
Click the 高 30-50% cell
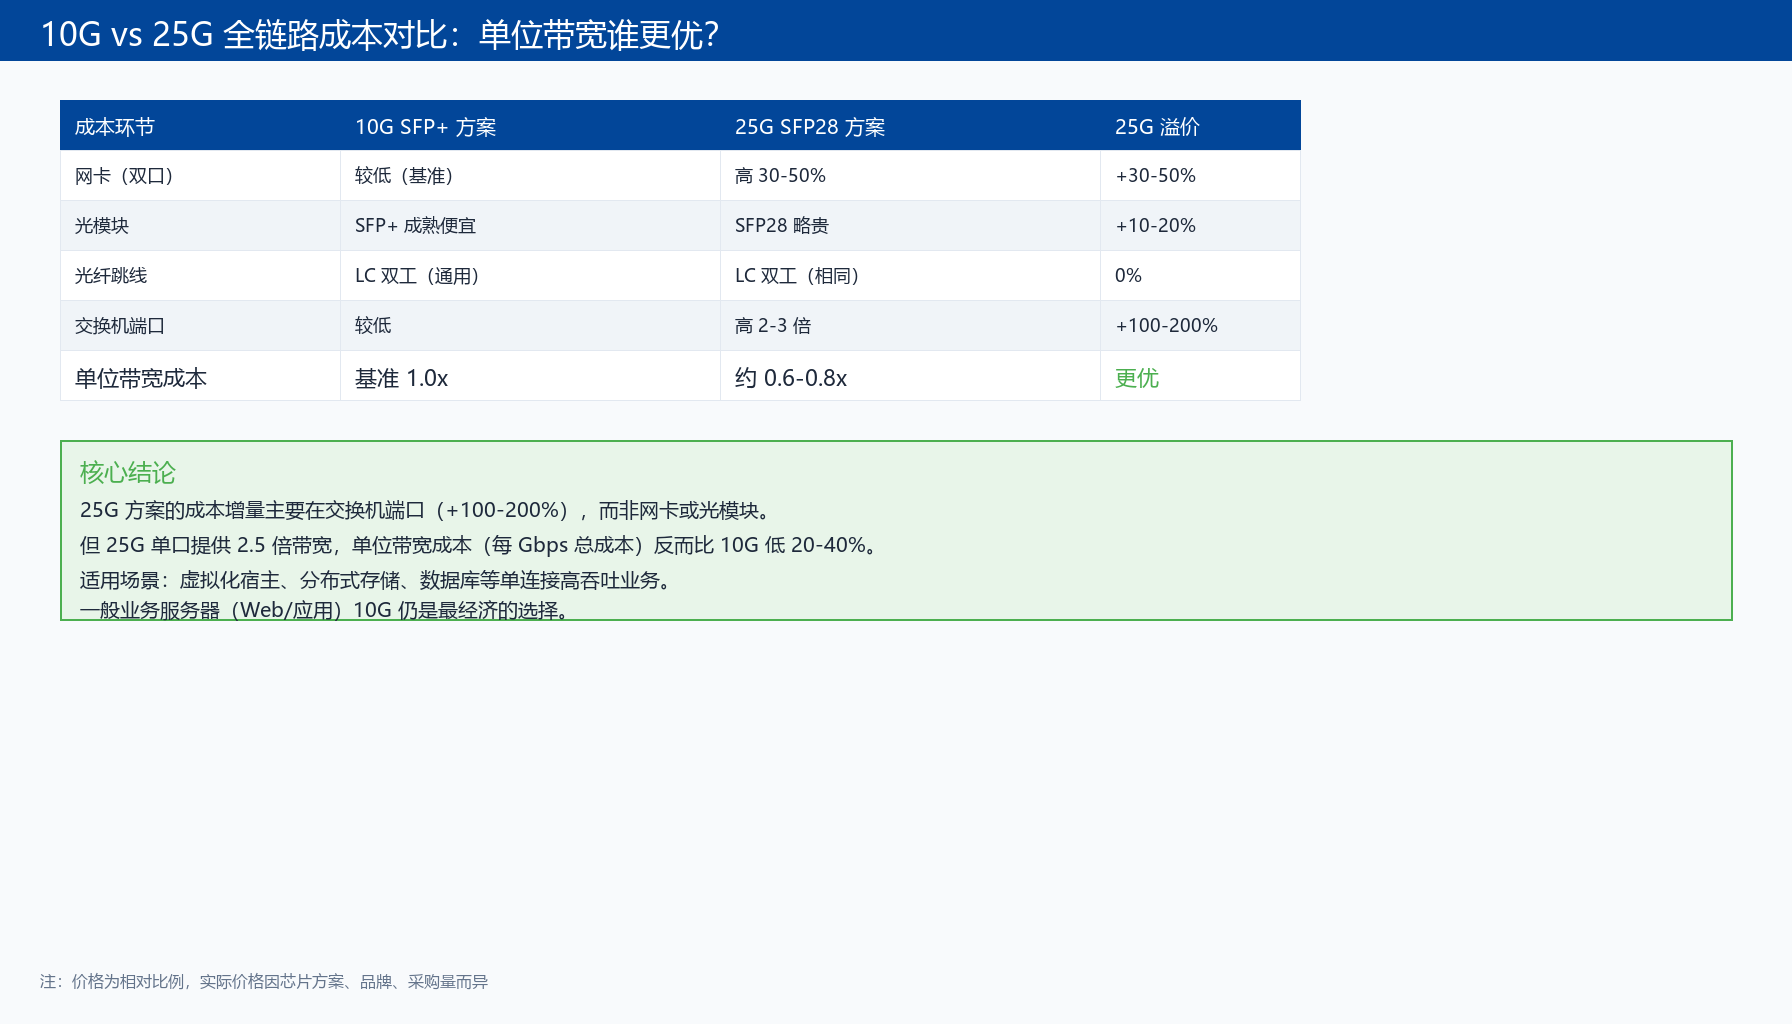(x=910, y=176)
